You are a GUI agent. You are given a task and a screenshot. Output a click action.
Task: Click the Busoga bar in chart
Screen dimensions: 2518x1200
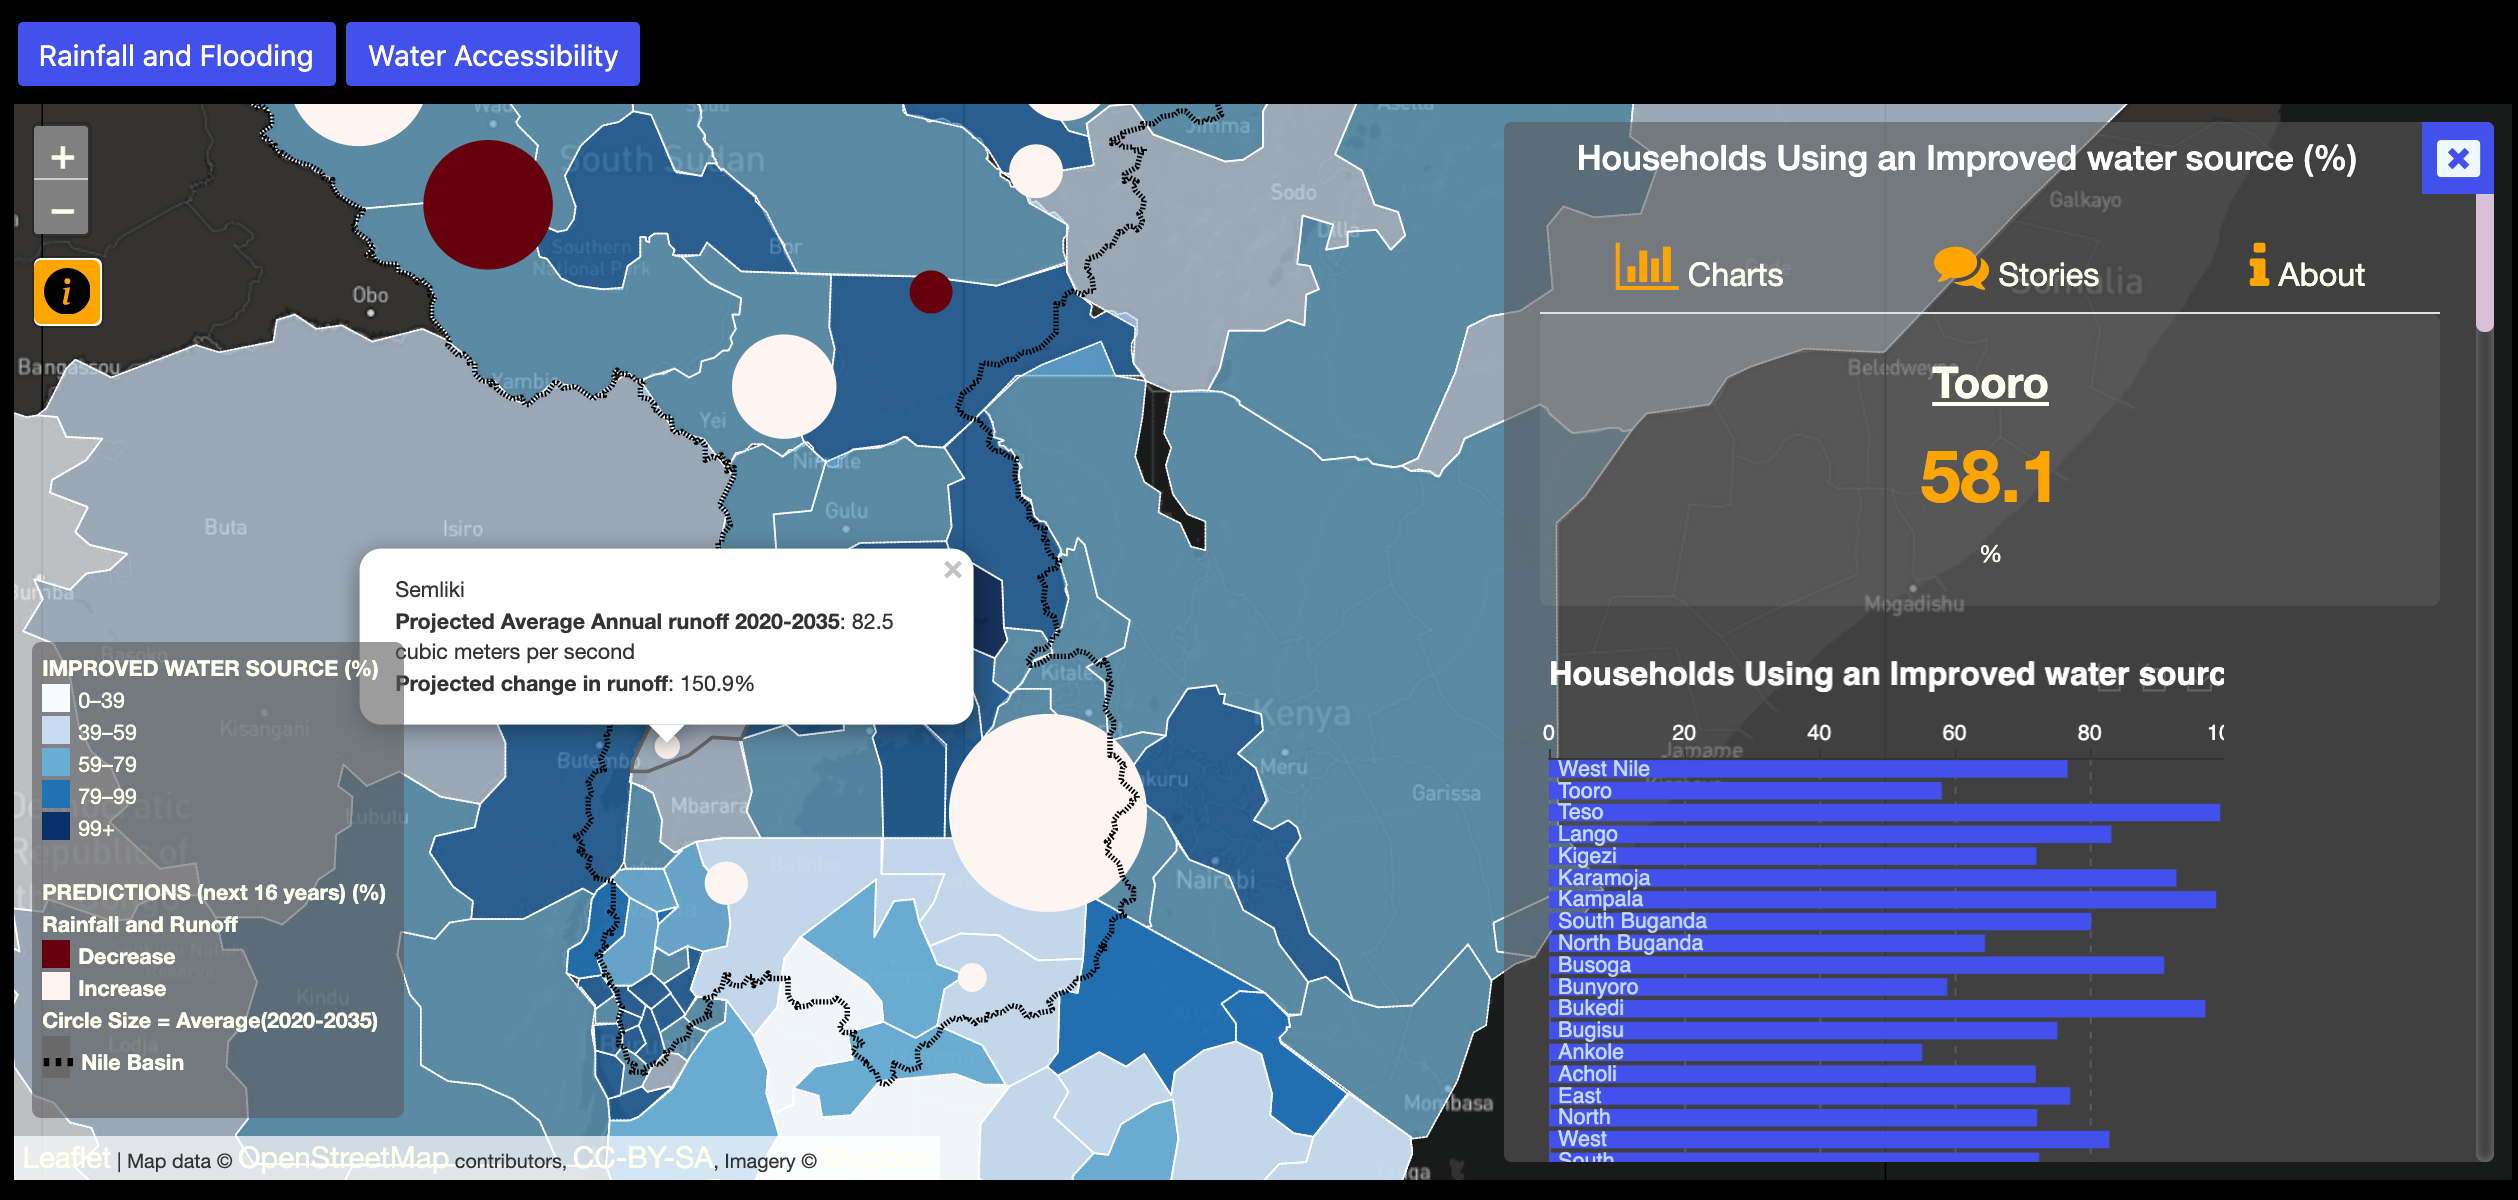pos(1856,965)
